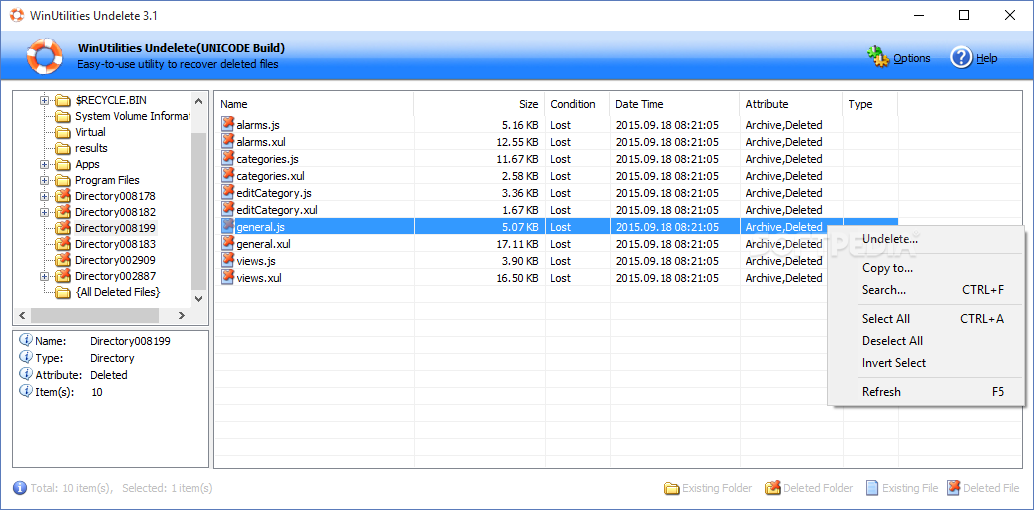Screen dimensions: 1034x510
Task: Click the lifebuoy logo in header
Action: pyautogui.click(x=44, y=57)
